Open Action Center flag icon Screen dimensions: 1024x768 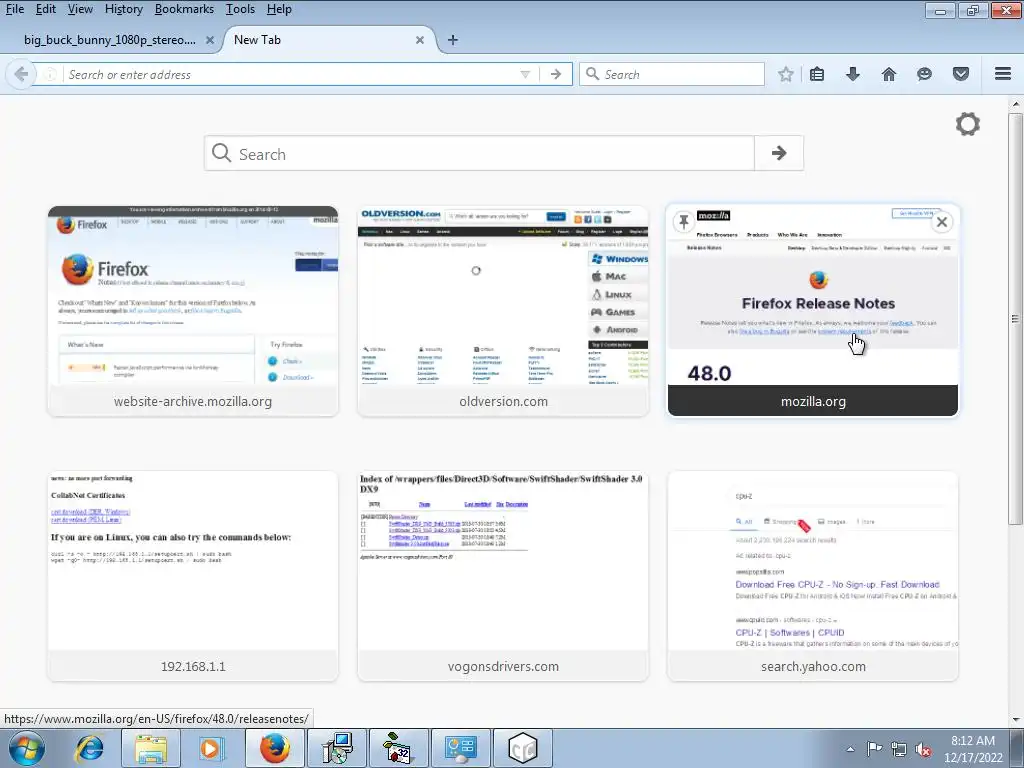pyautogui.click(x=874, y=748)
